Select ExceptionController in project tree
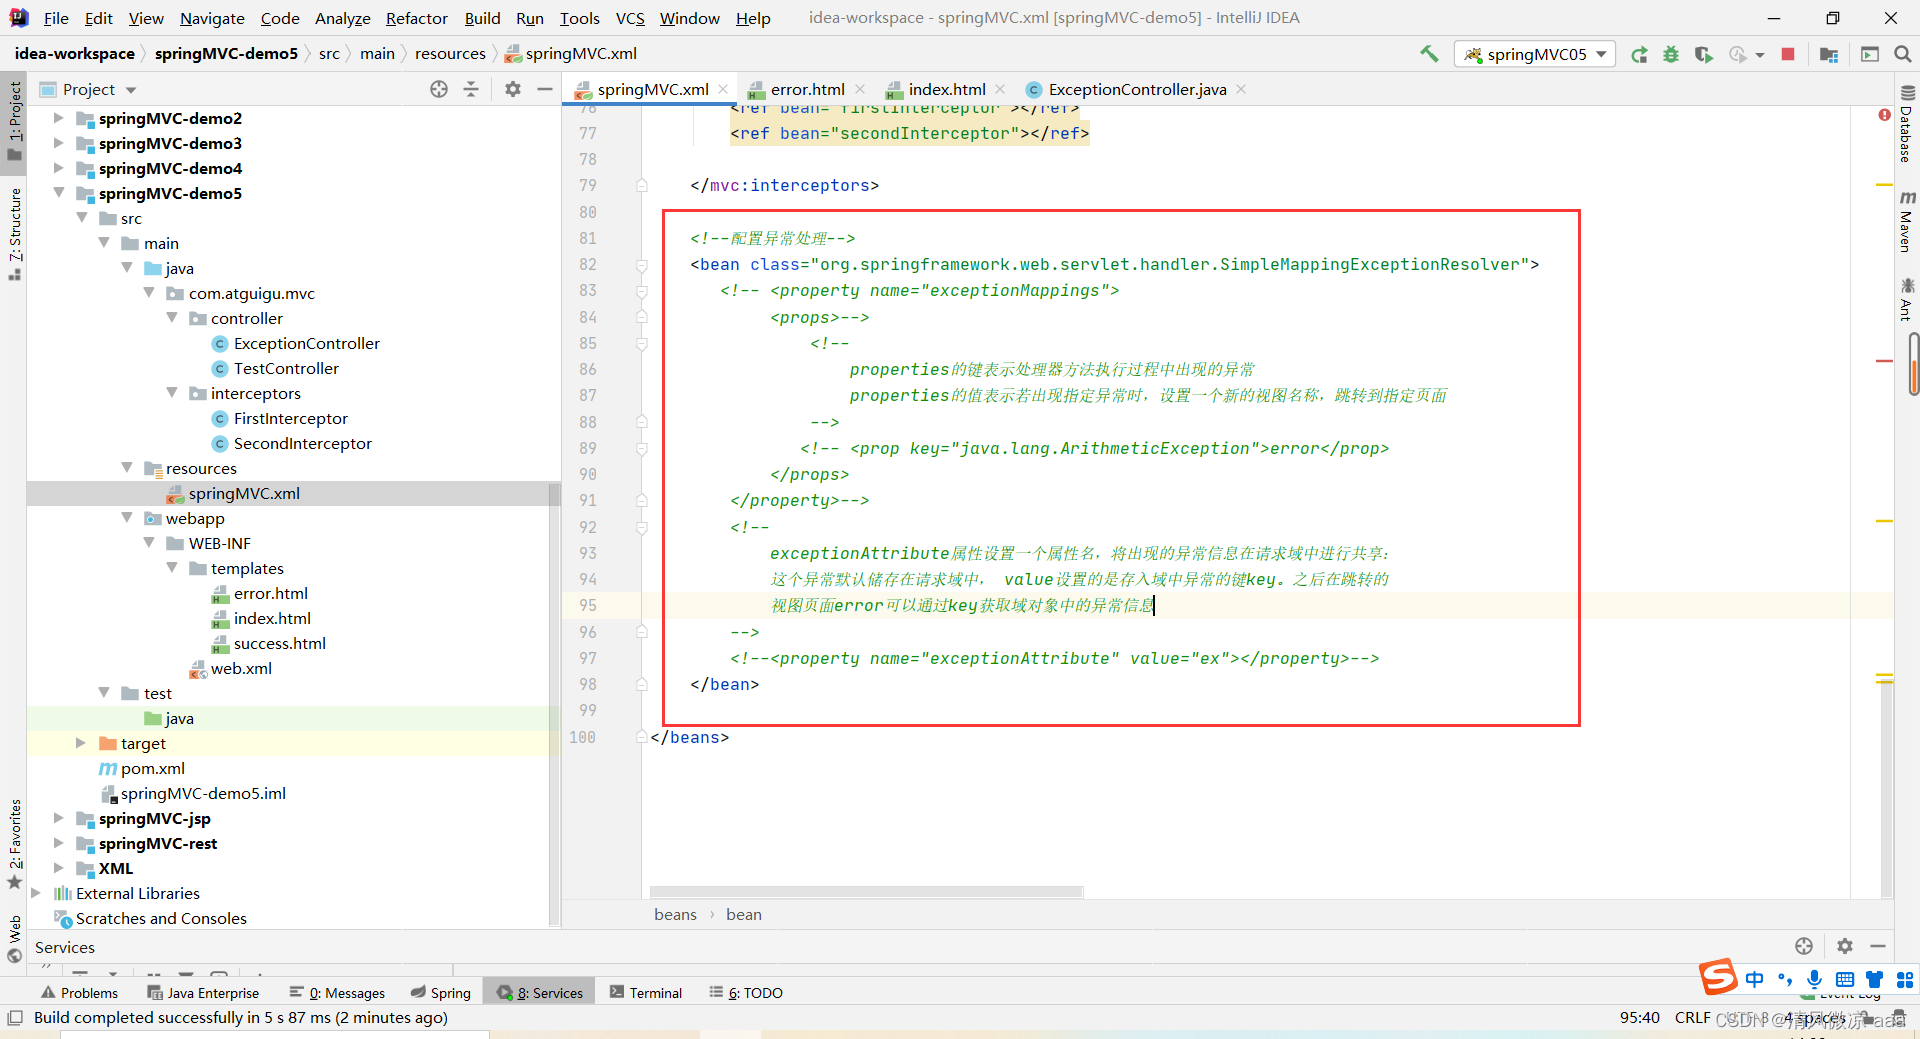Screen dimensions: 1920x1039 point(306,343)
